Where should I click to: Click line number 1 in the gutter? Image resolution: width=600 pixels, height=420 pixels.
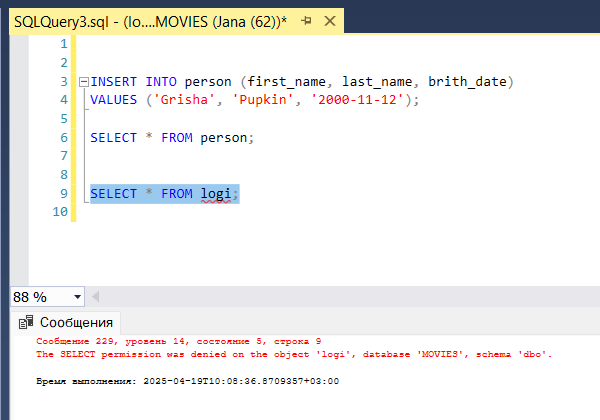(64, 44)
